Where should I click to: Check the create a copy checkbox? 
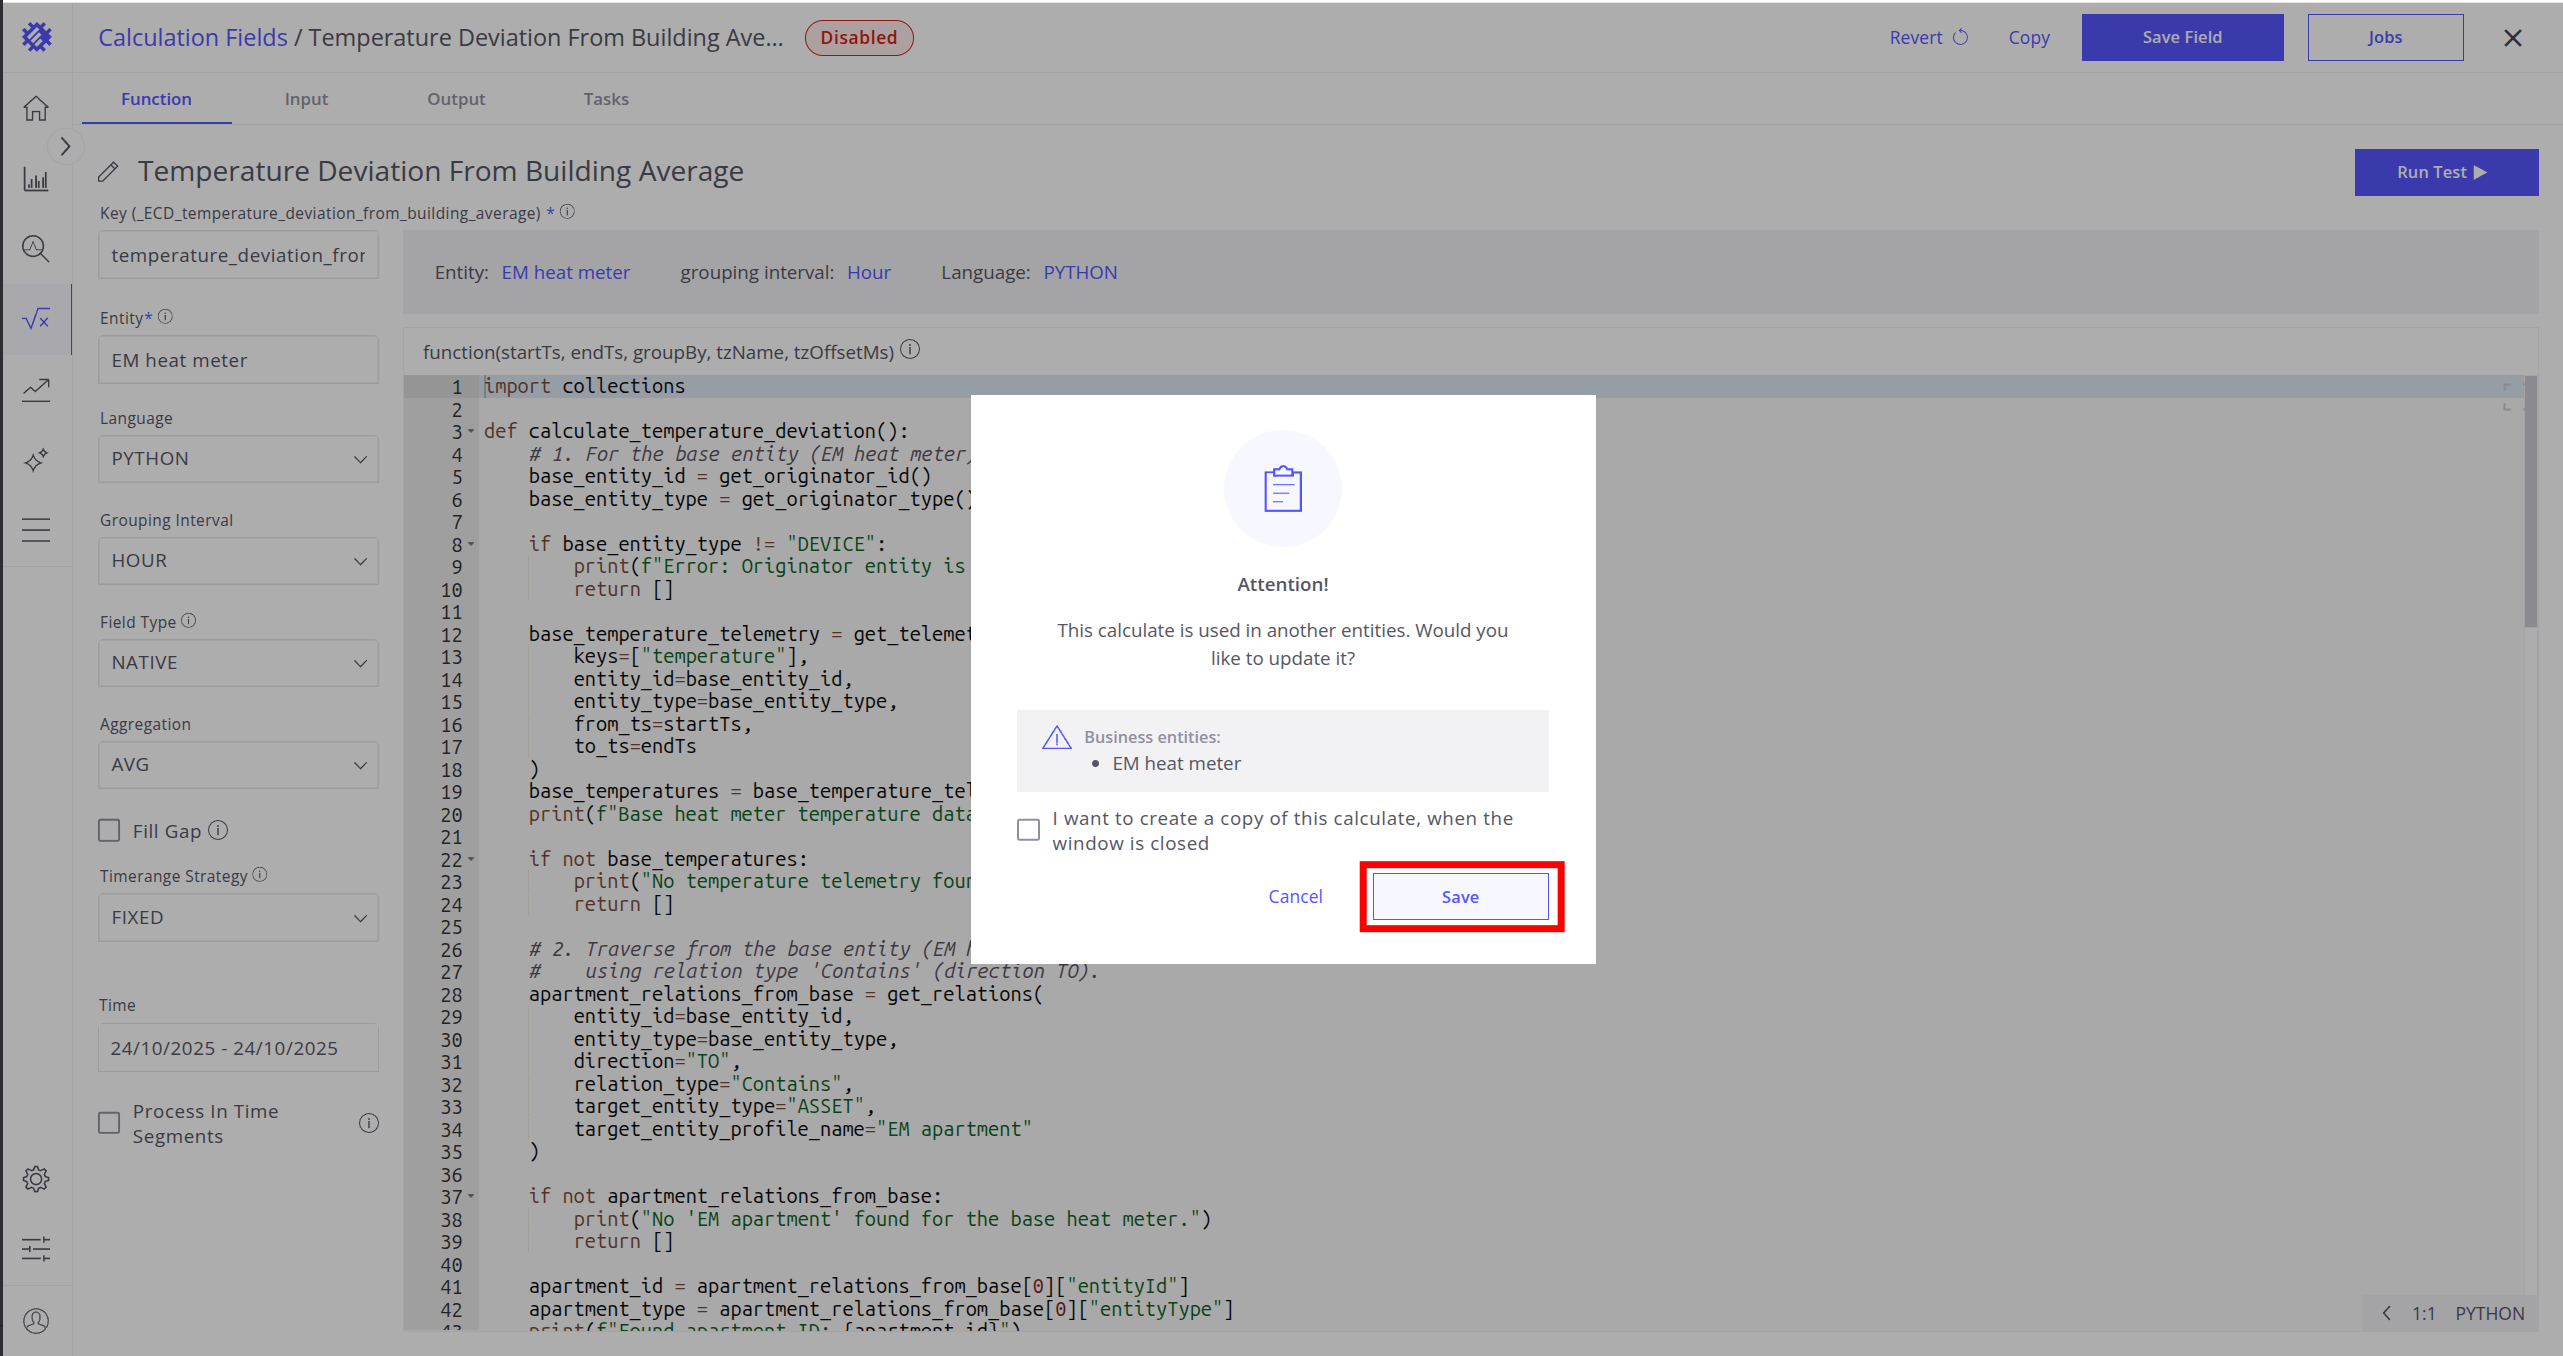tap(1028, 830)
